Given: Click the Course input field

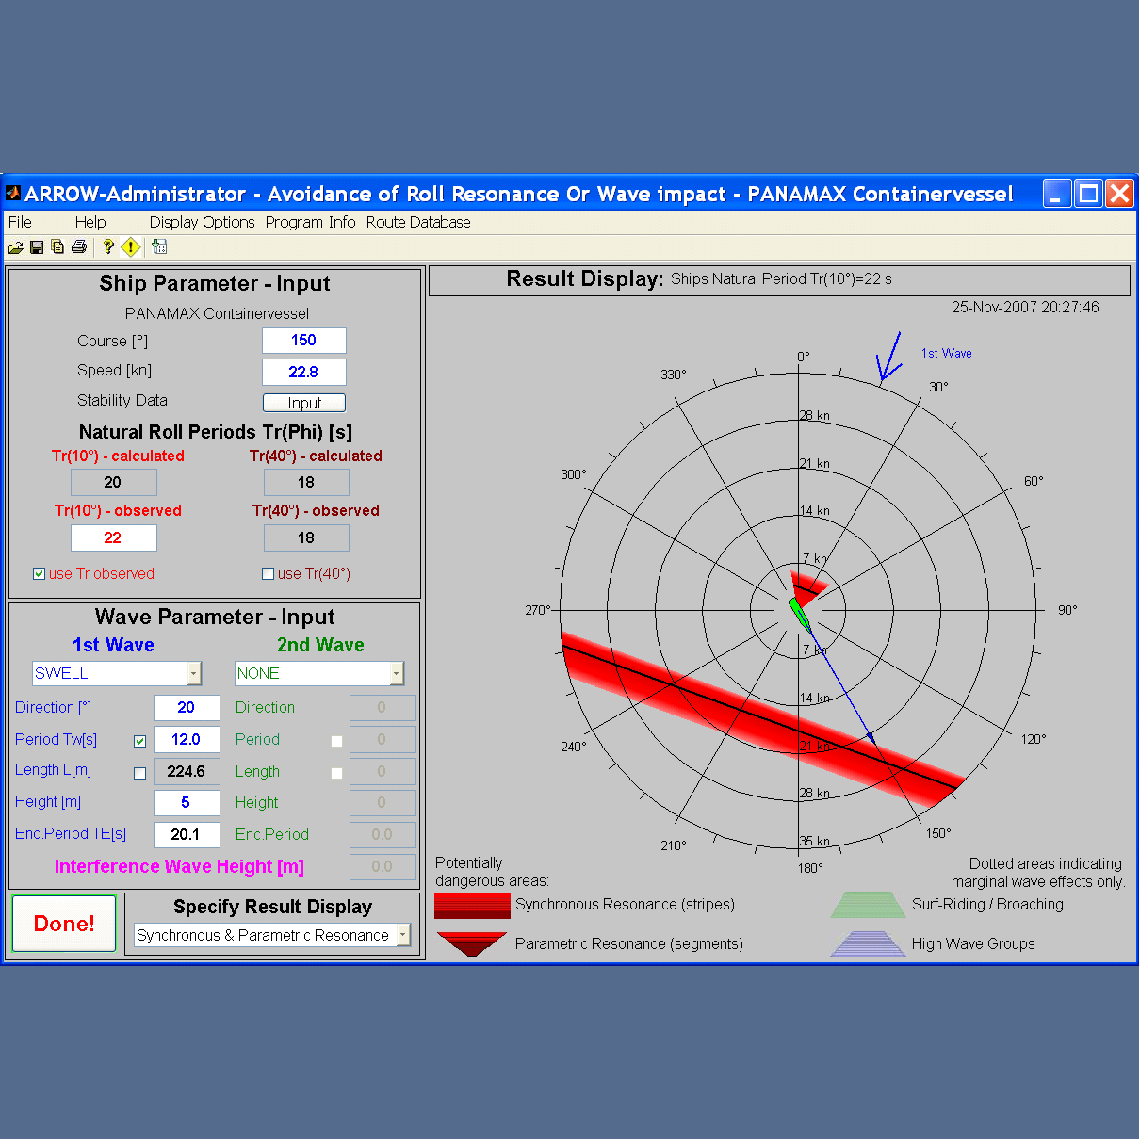Looking at the screenshot, I should tap(304, 340).
